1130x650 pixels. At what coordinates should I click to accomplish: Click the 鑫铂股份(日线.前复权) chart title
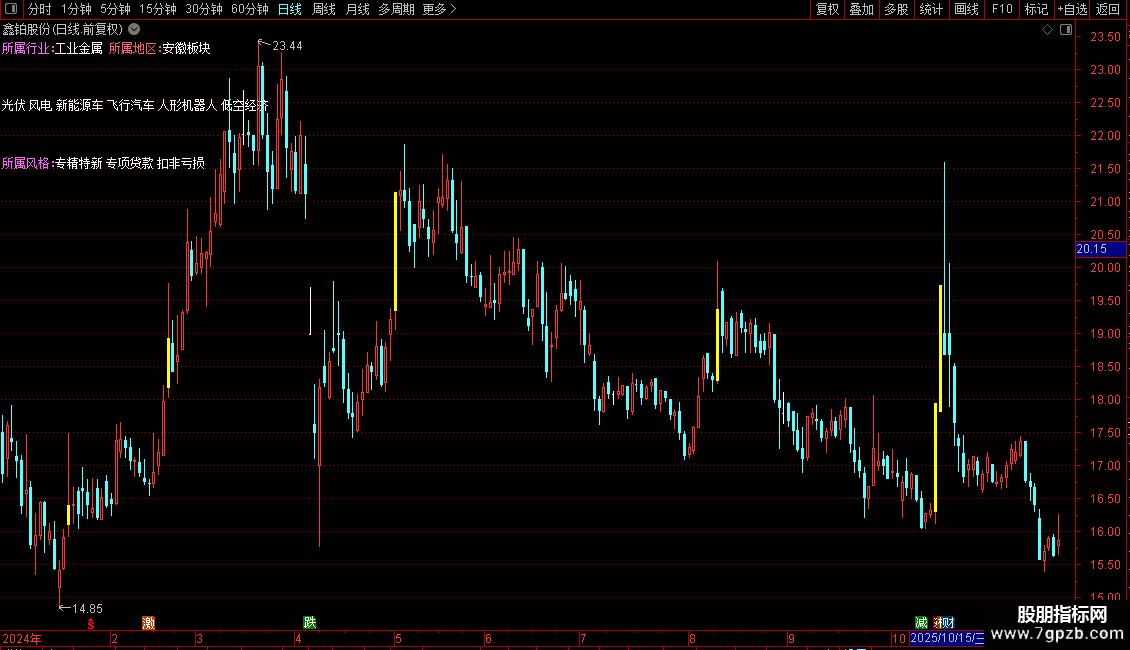[63, 29]
